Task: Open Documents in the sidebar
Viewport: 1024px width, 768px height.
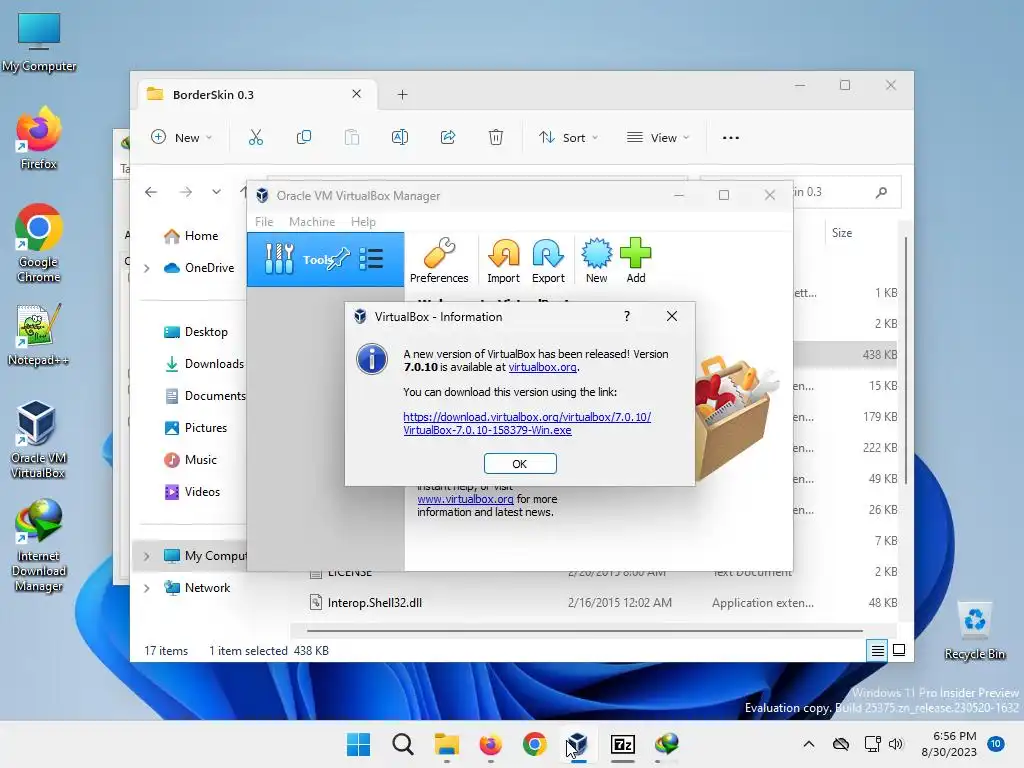Action: pos(205,396)
